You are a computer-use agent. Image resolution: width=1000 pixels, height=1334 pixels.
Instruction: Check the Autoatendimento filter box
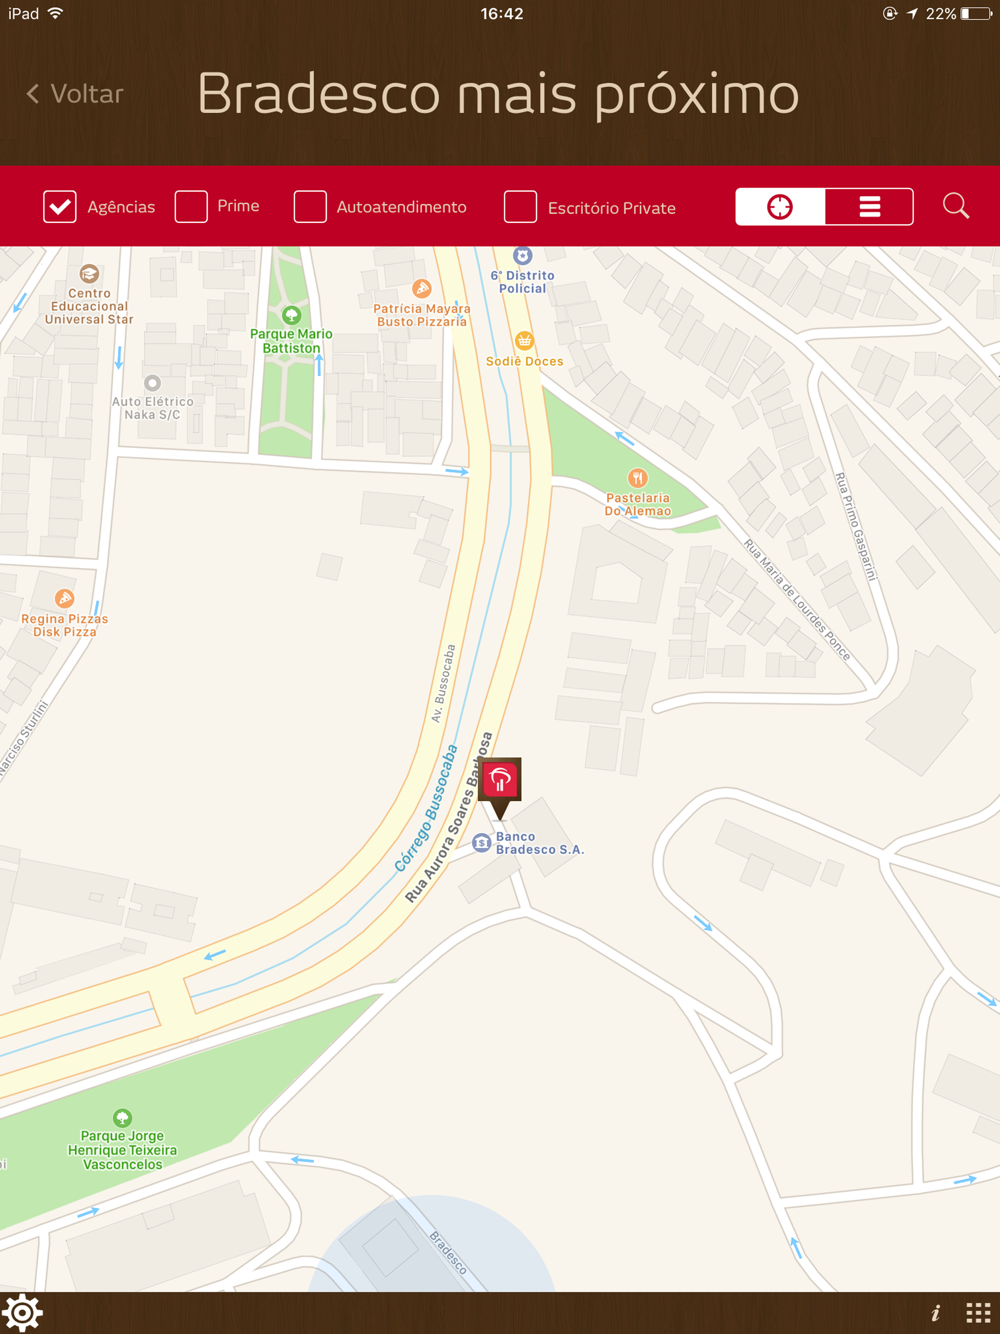click(310, 206)
